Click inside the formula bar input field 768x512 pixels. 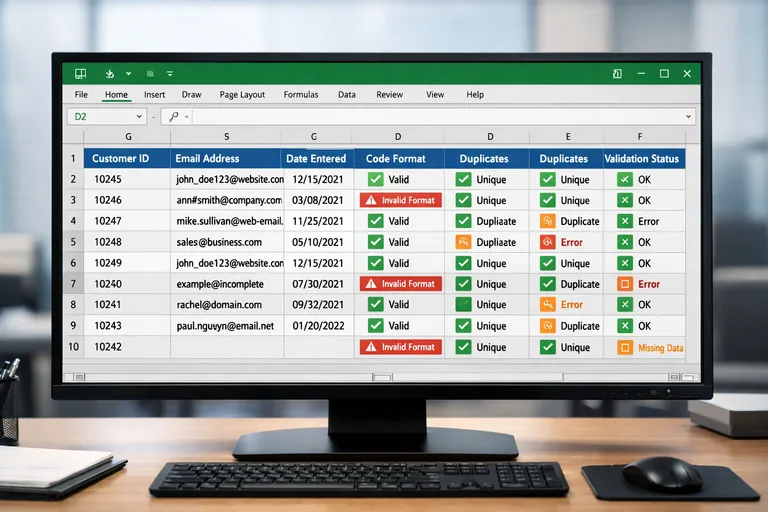438,117
